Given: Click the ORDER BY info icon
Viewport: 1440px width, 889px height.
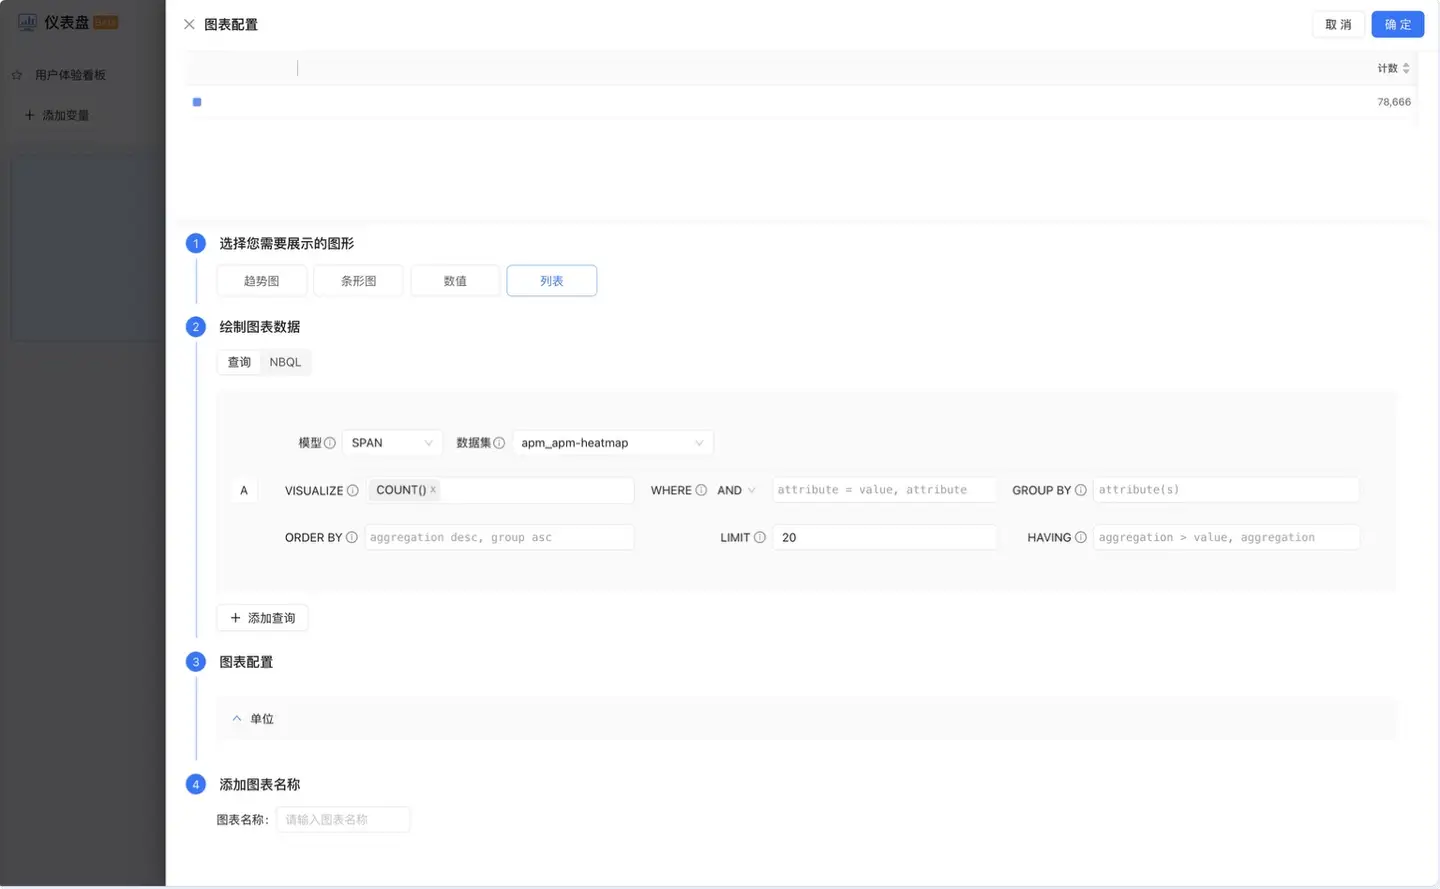Looking at the screenshot, I should click(x=351, y=538).
